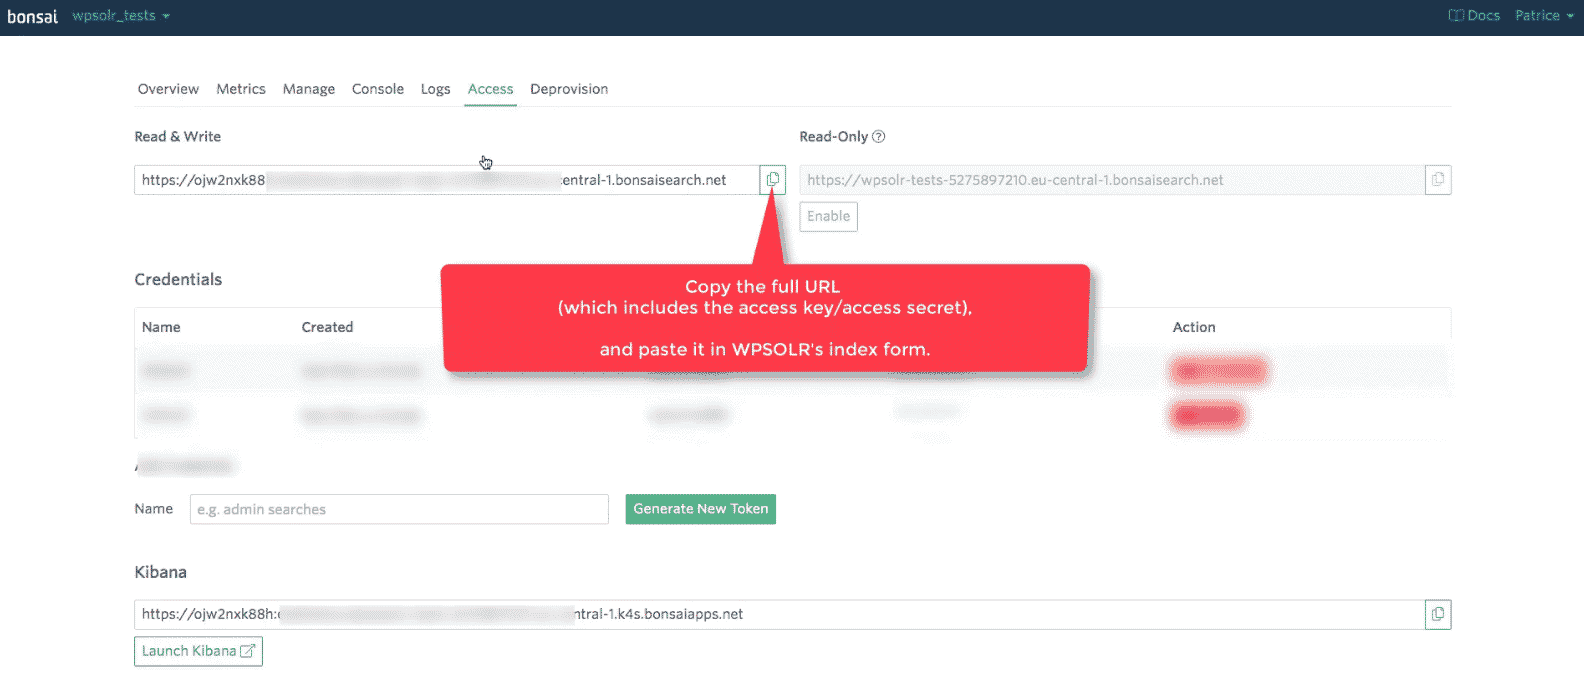Copy the Kibana URL
Screen dimensions: 1584x685
pyautogui.click(x=1438, y=614)
